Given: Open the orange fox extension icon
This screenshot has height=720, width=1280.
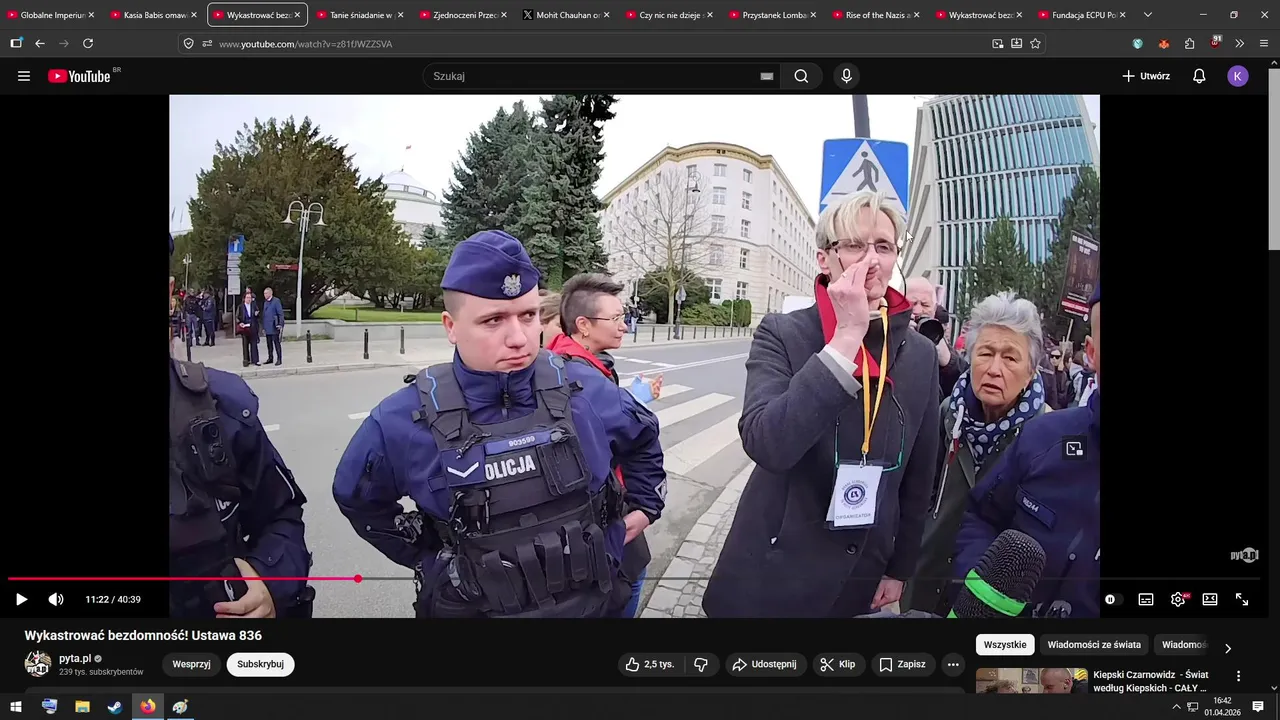Looking at the screenshot, I should coord(1164,44).
